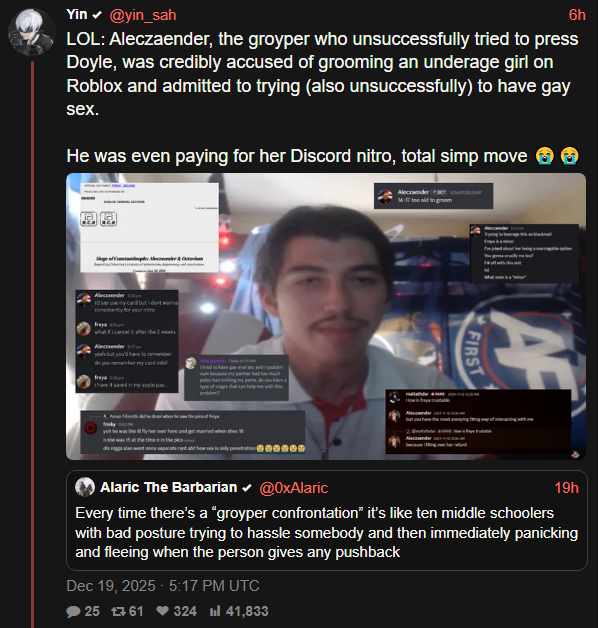Open the @0xAlaric handle link
The width and height of the screenshot is (598, 628).
tap(293, 487)
